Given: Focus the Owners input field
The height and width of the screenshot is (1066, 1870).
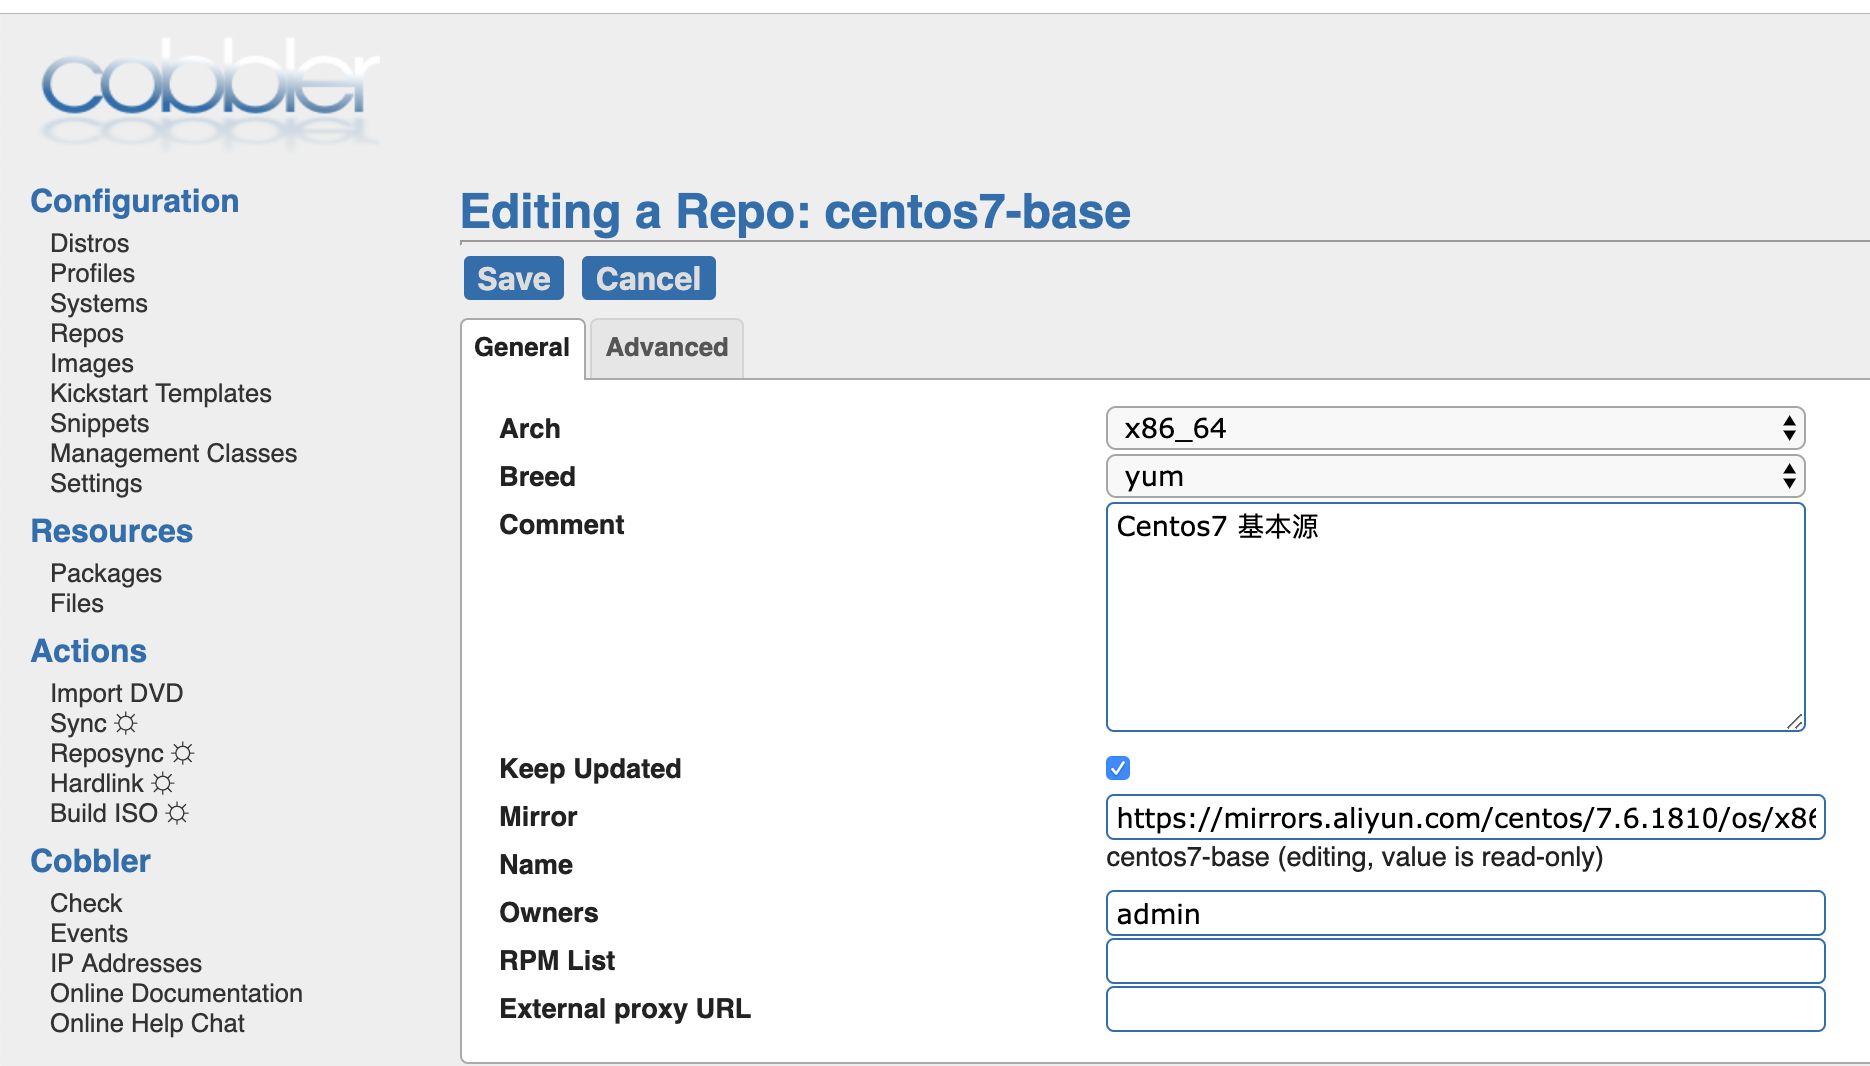Looking at the screenshot, I should [x=1465, y=913].
